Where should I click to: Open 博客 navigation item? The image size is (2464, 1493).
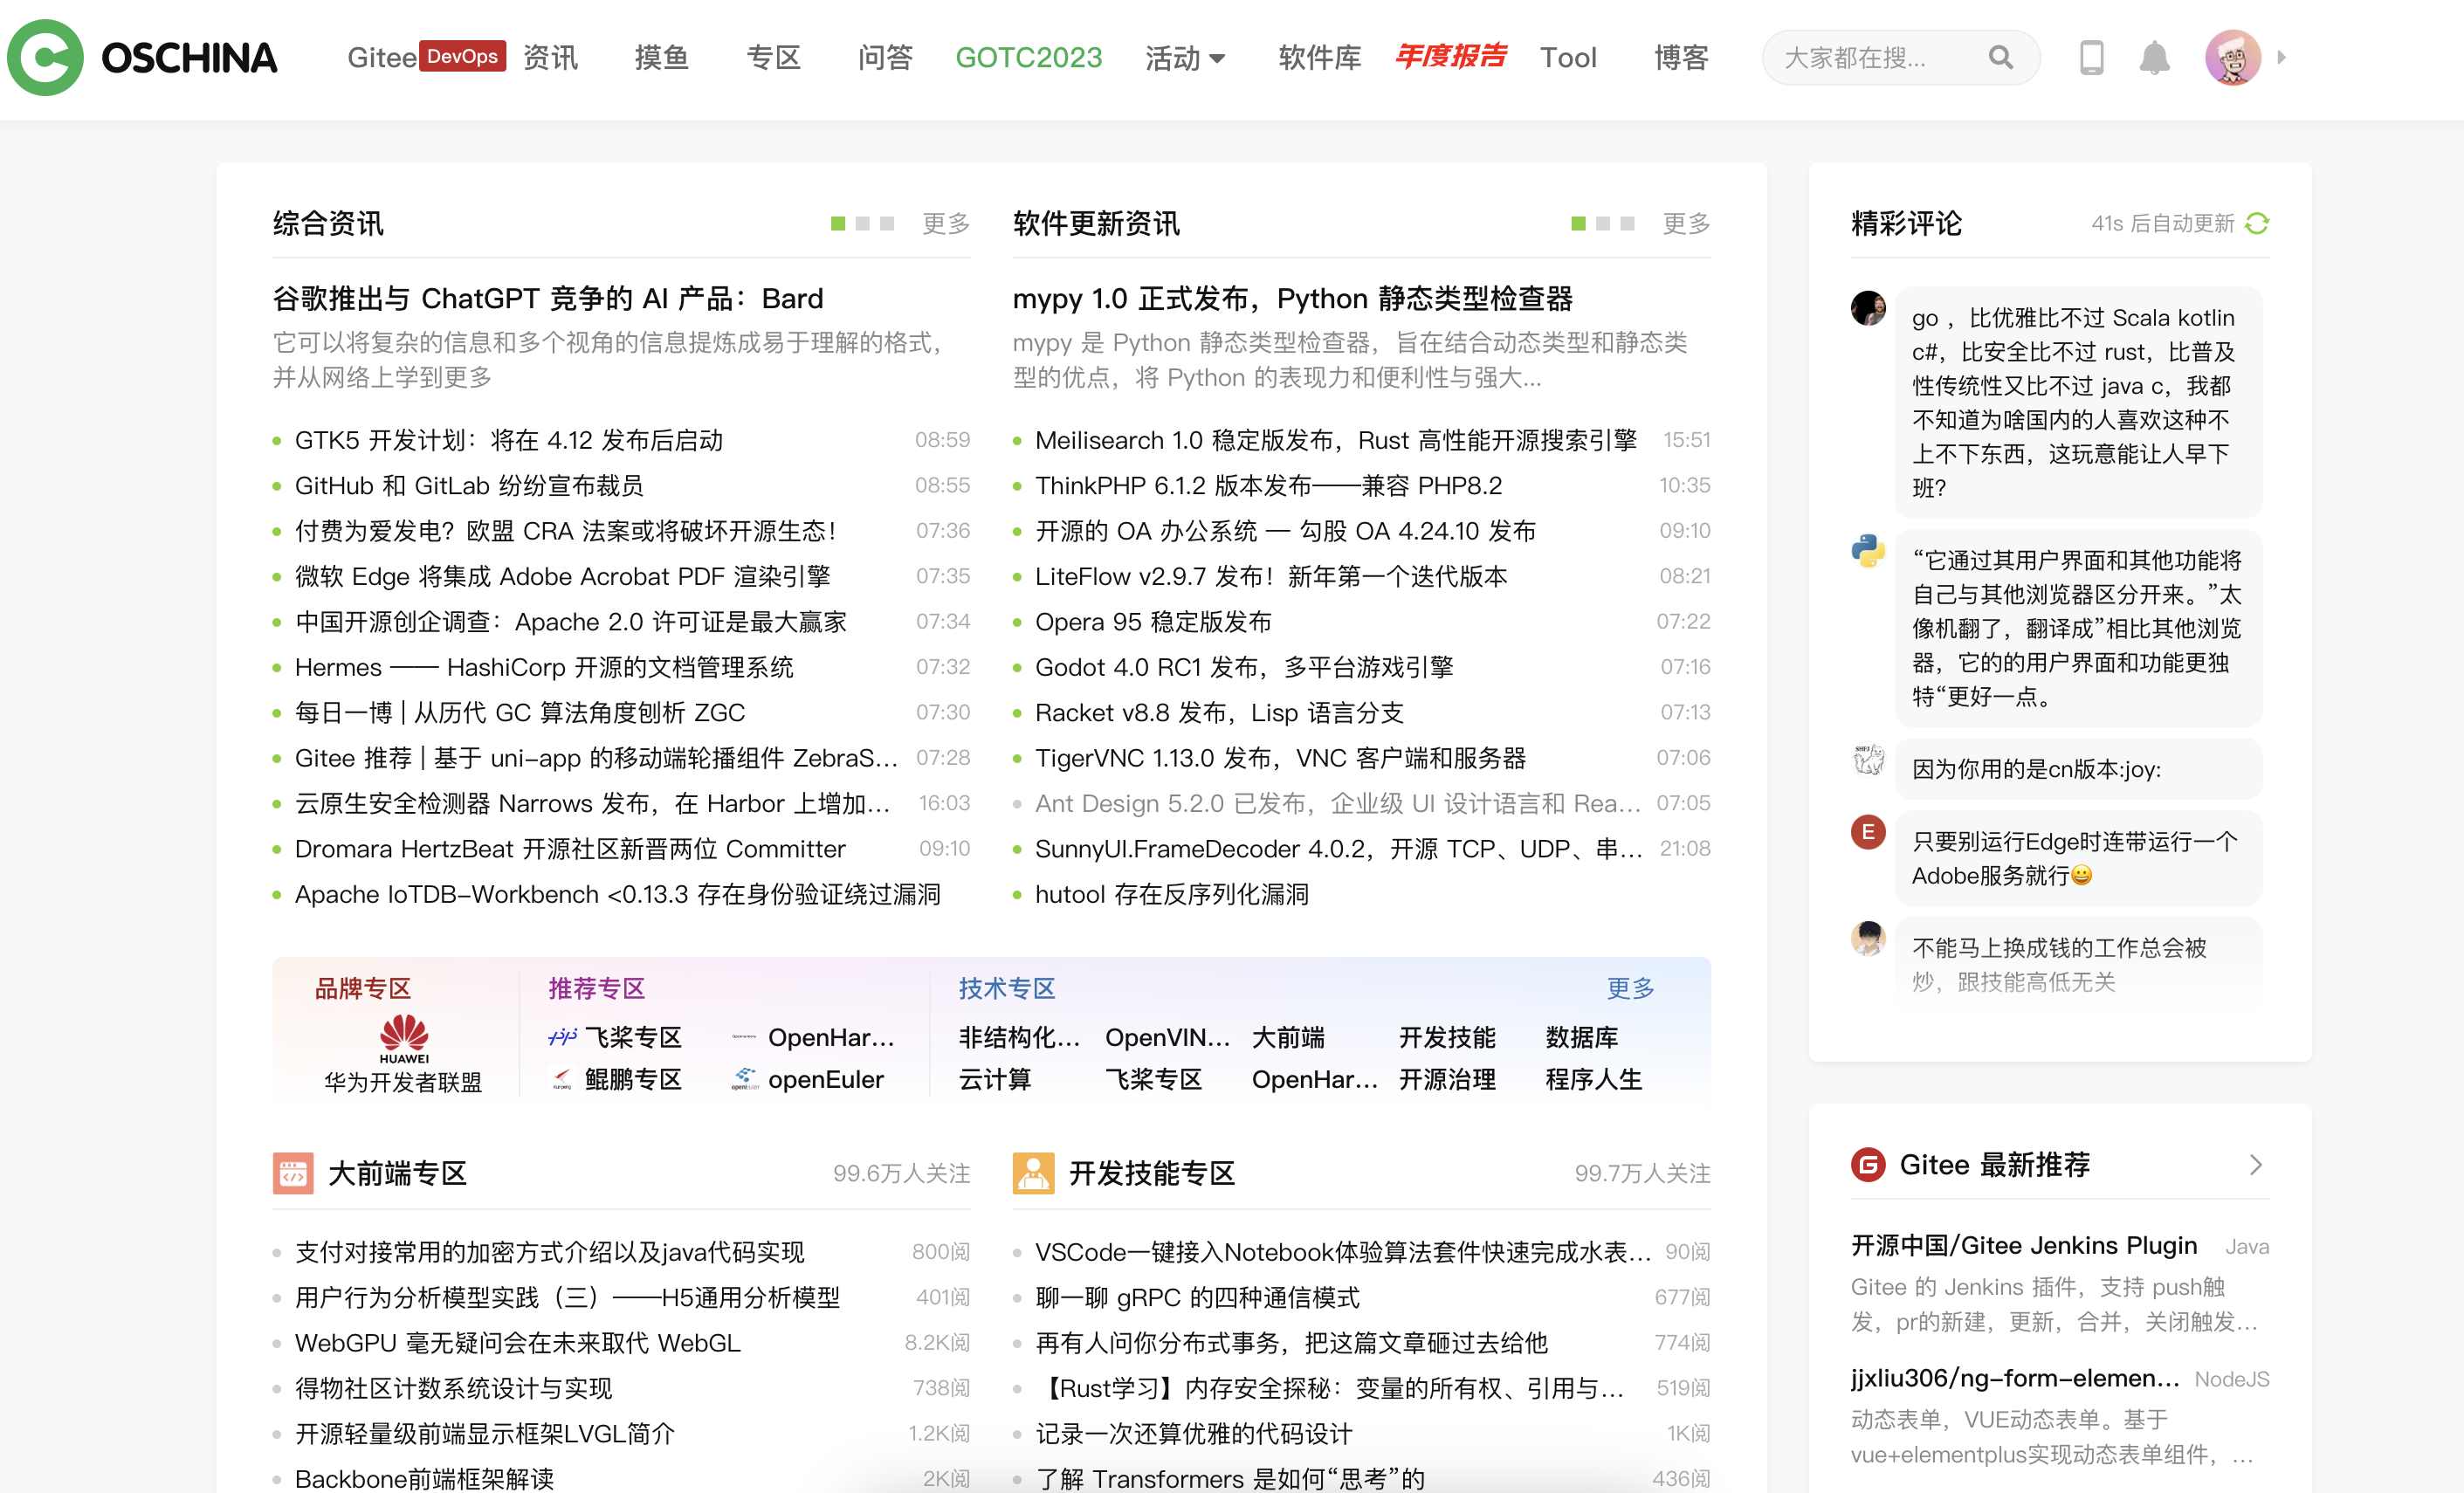(x=1680, y=58)
